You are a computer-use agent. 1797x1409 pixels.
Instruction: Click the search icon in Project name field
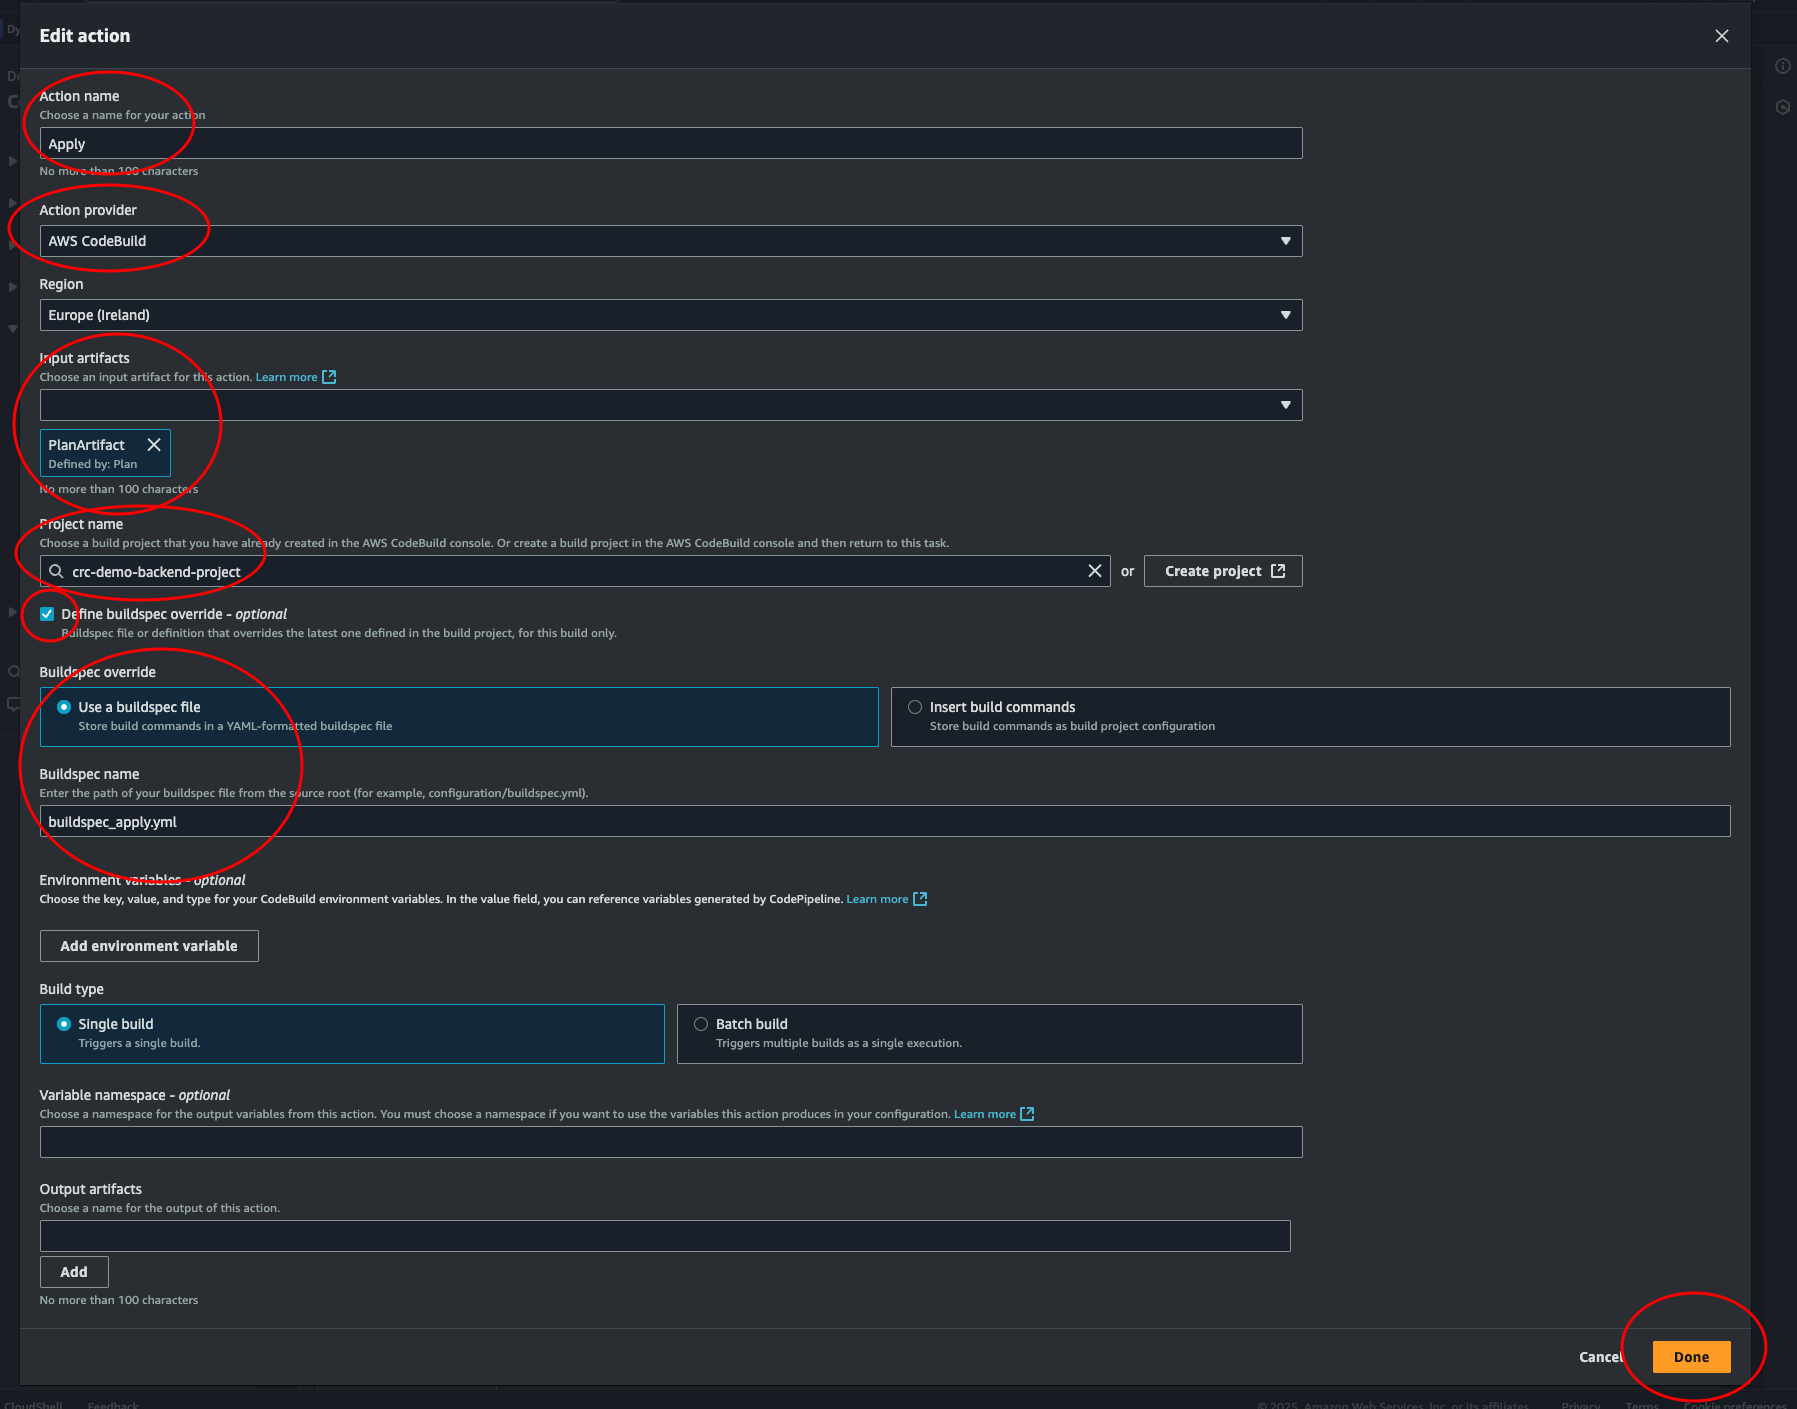(57, 572)
